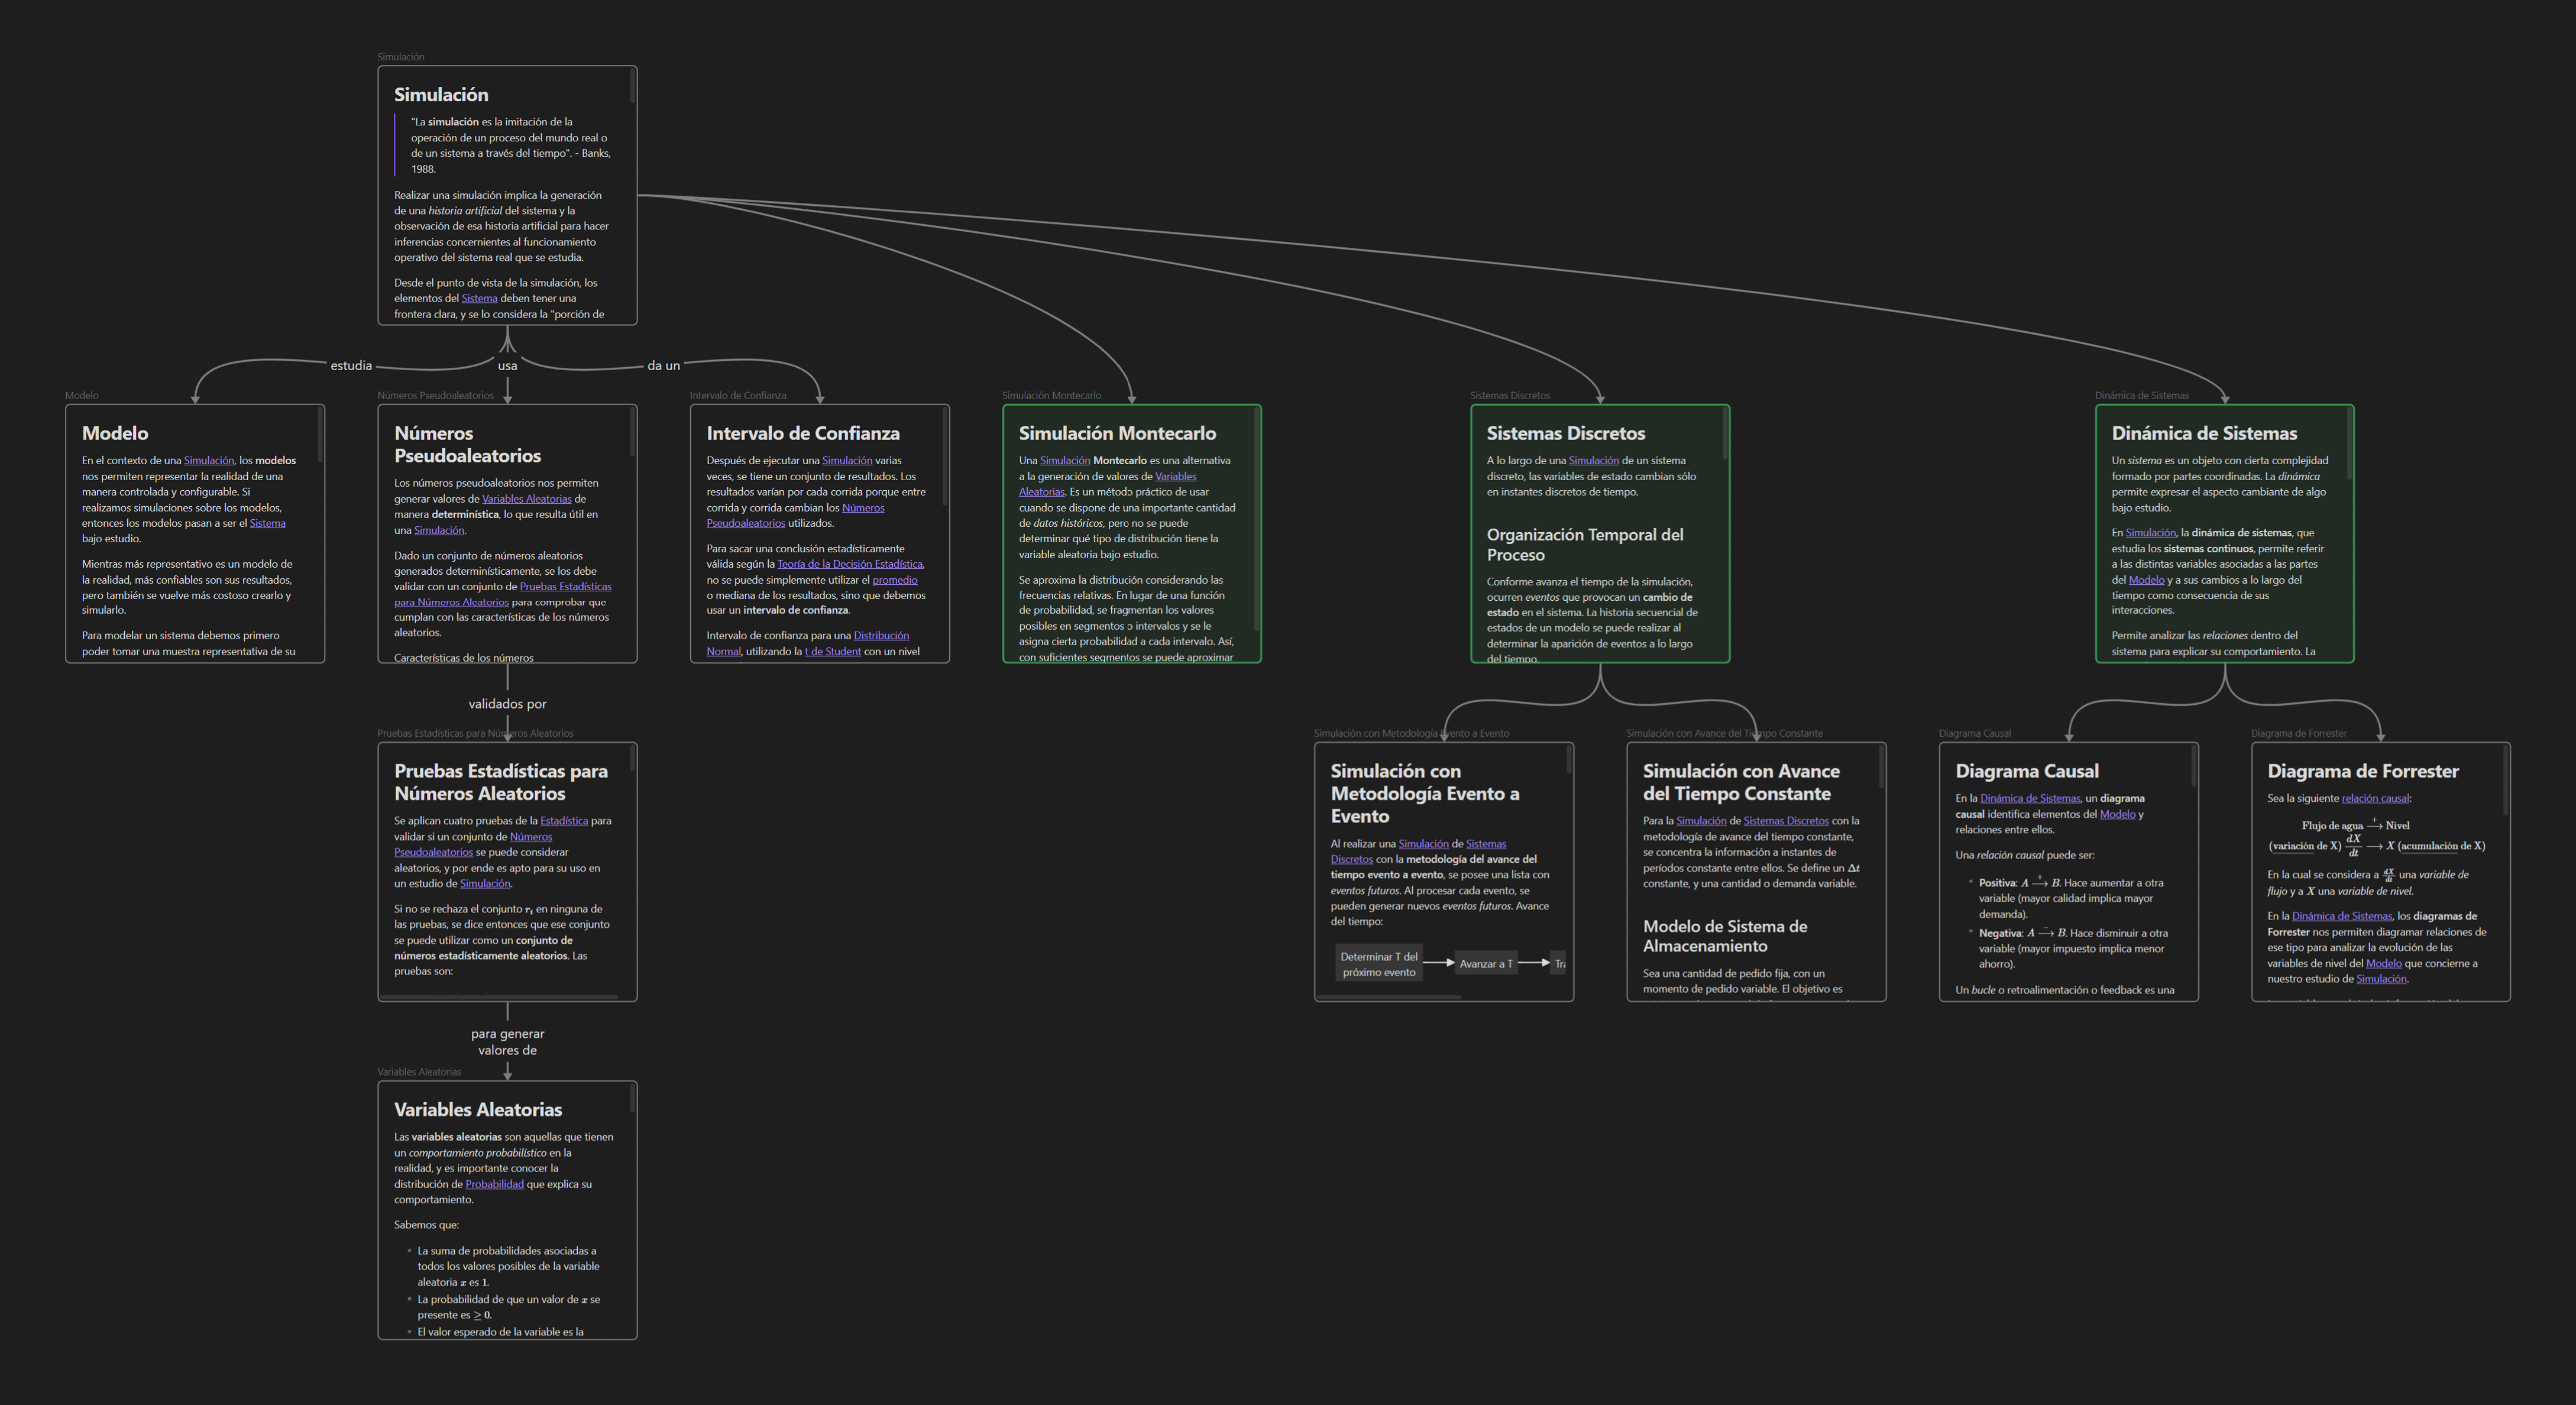
Task: Click the vertical scrollbar of the Simulación card
Action: (x=632, y=86)
